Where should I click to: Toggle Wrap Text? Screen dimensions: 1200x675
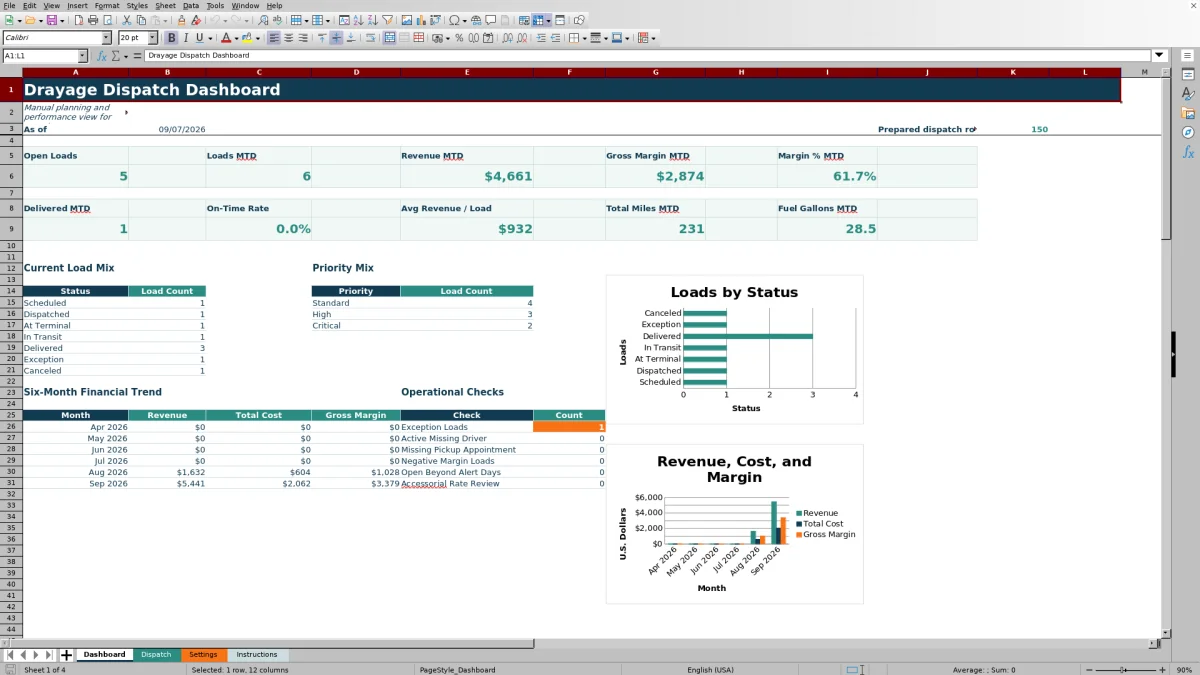[x=371, y=38]
